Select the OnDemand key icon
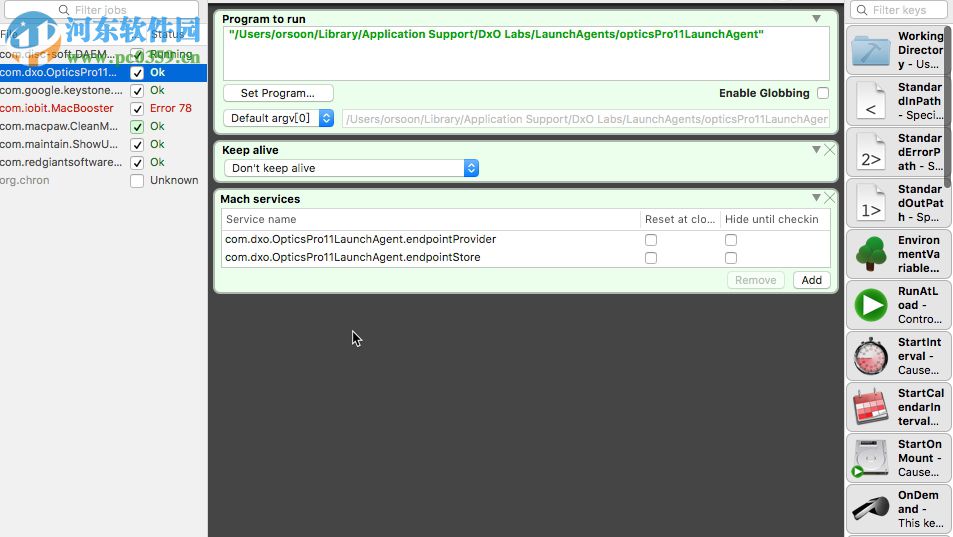Viewport: 953px width, 537px height. tap(871, 509)
